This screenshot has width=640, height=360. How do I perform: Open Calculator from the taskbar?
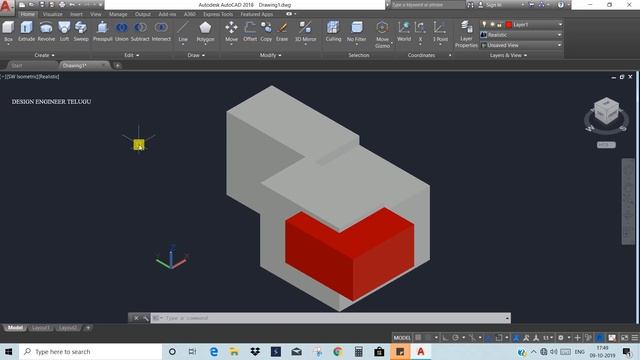[358, 351]
